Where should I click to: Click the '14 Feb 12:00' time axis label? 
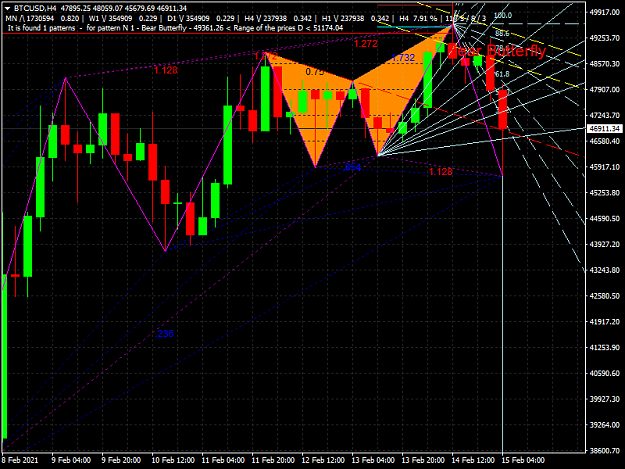473,460
